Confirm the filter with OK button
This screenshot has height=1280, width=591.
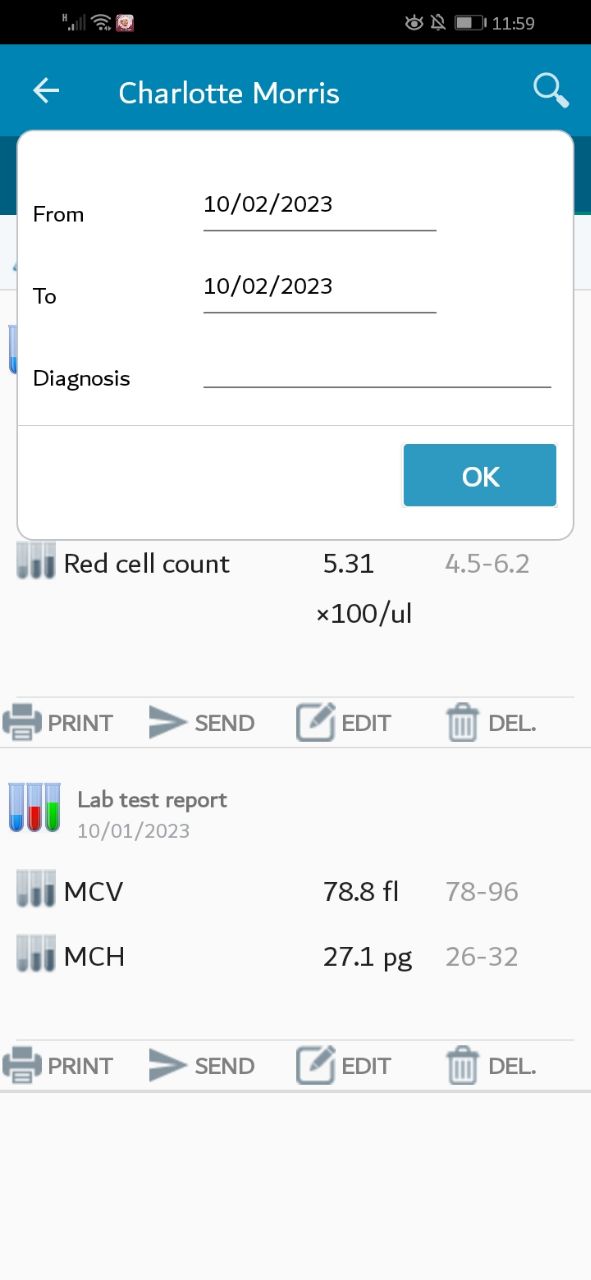coord(480,476)
